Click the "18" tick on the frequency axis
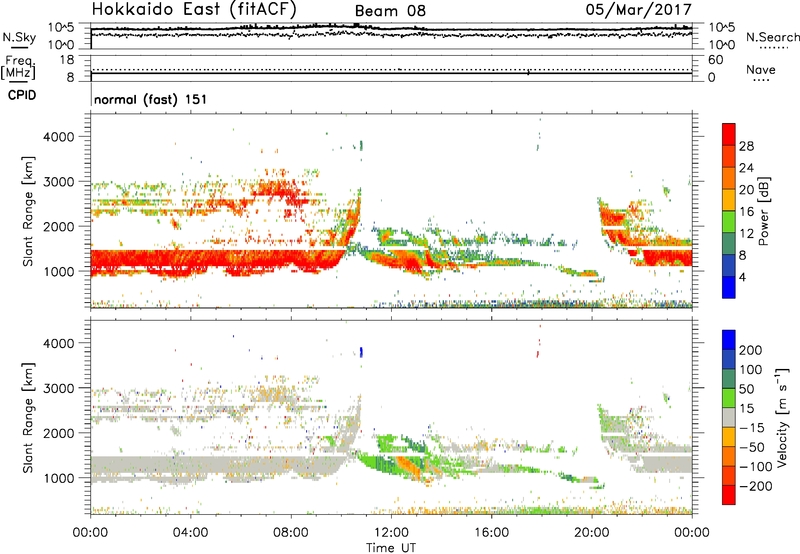Image resolution: width=800 pixels, height=554 pixels. point(67,60)
